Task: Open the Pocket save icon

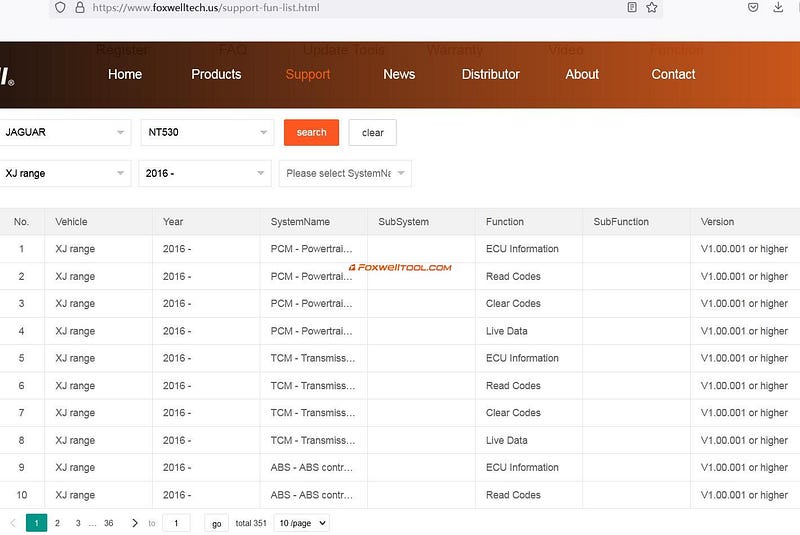Action: [753, 7]
